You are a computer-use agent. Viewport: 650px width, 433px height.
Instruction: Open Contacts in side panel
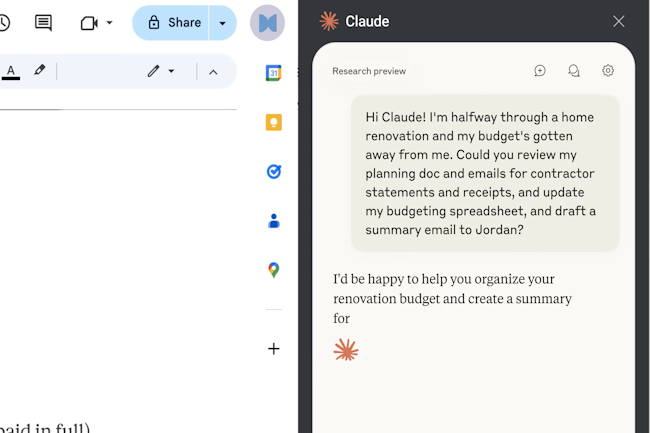[x=274, y=221]
